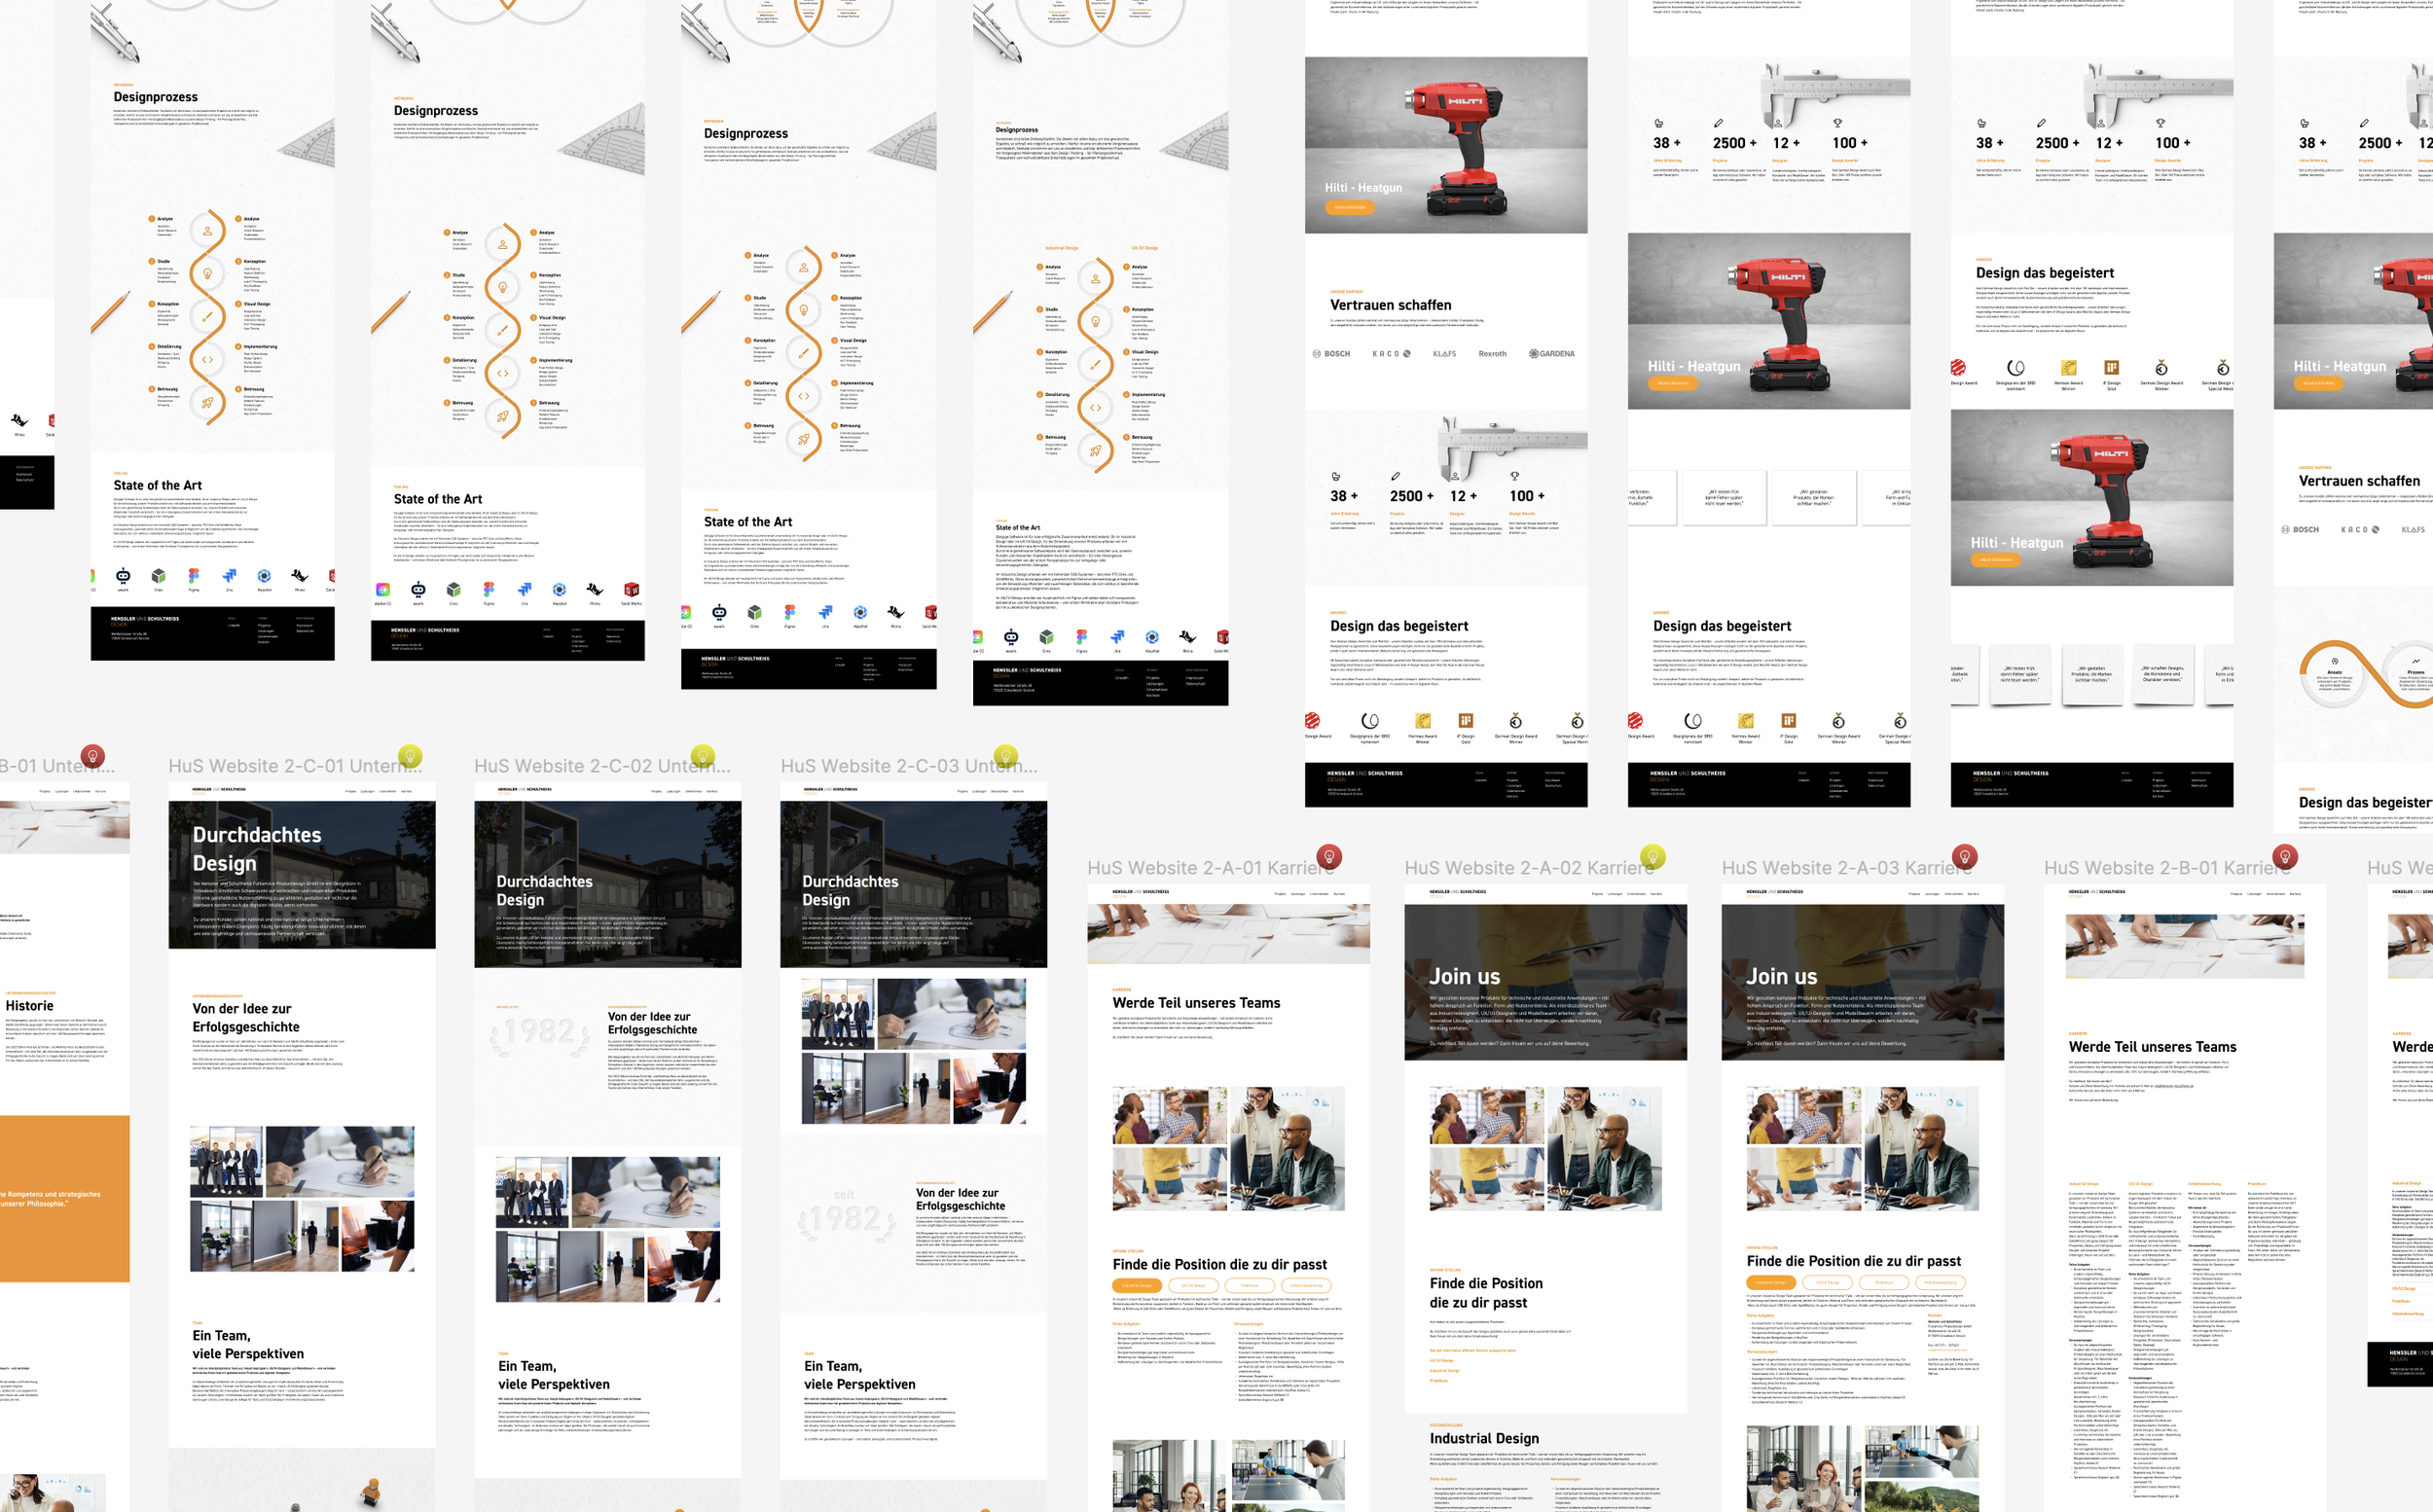
Task: Click Join us hero heading in 2-A-02 frame
Action: [x=1464, y=976]
